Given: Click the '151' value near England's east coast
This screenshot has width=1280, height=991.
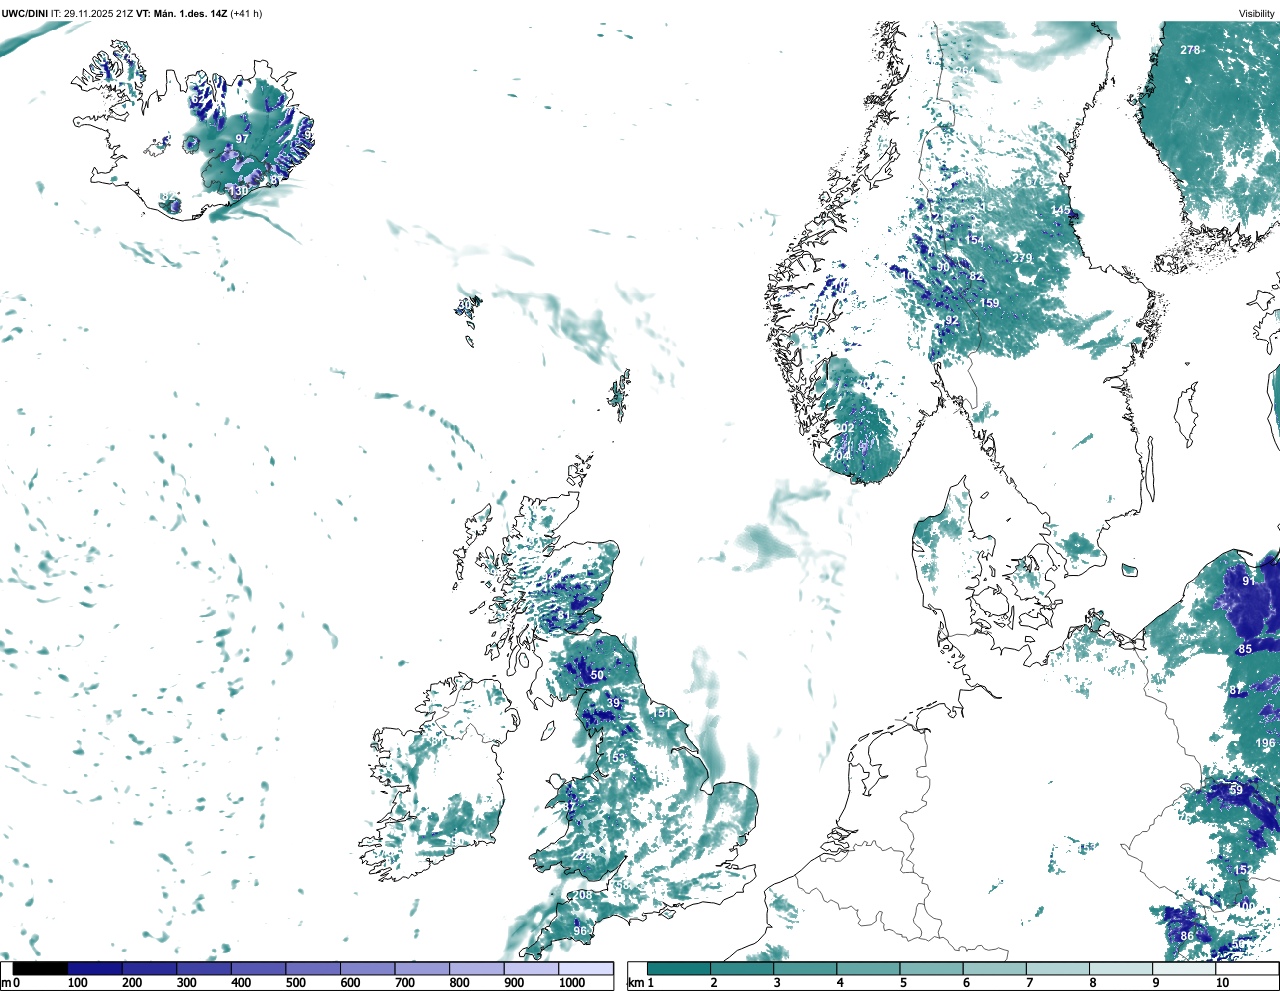Looking at the screenshot, I should pyautogui.click(x=662, y=712).
